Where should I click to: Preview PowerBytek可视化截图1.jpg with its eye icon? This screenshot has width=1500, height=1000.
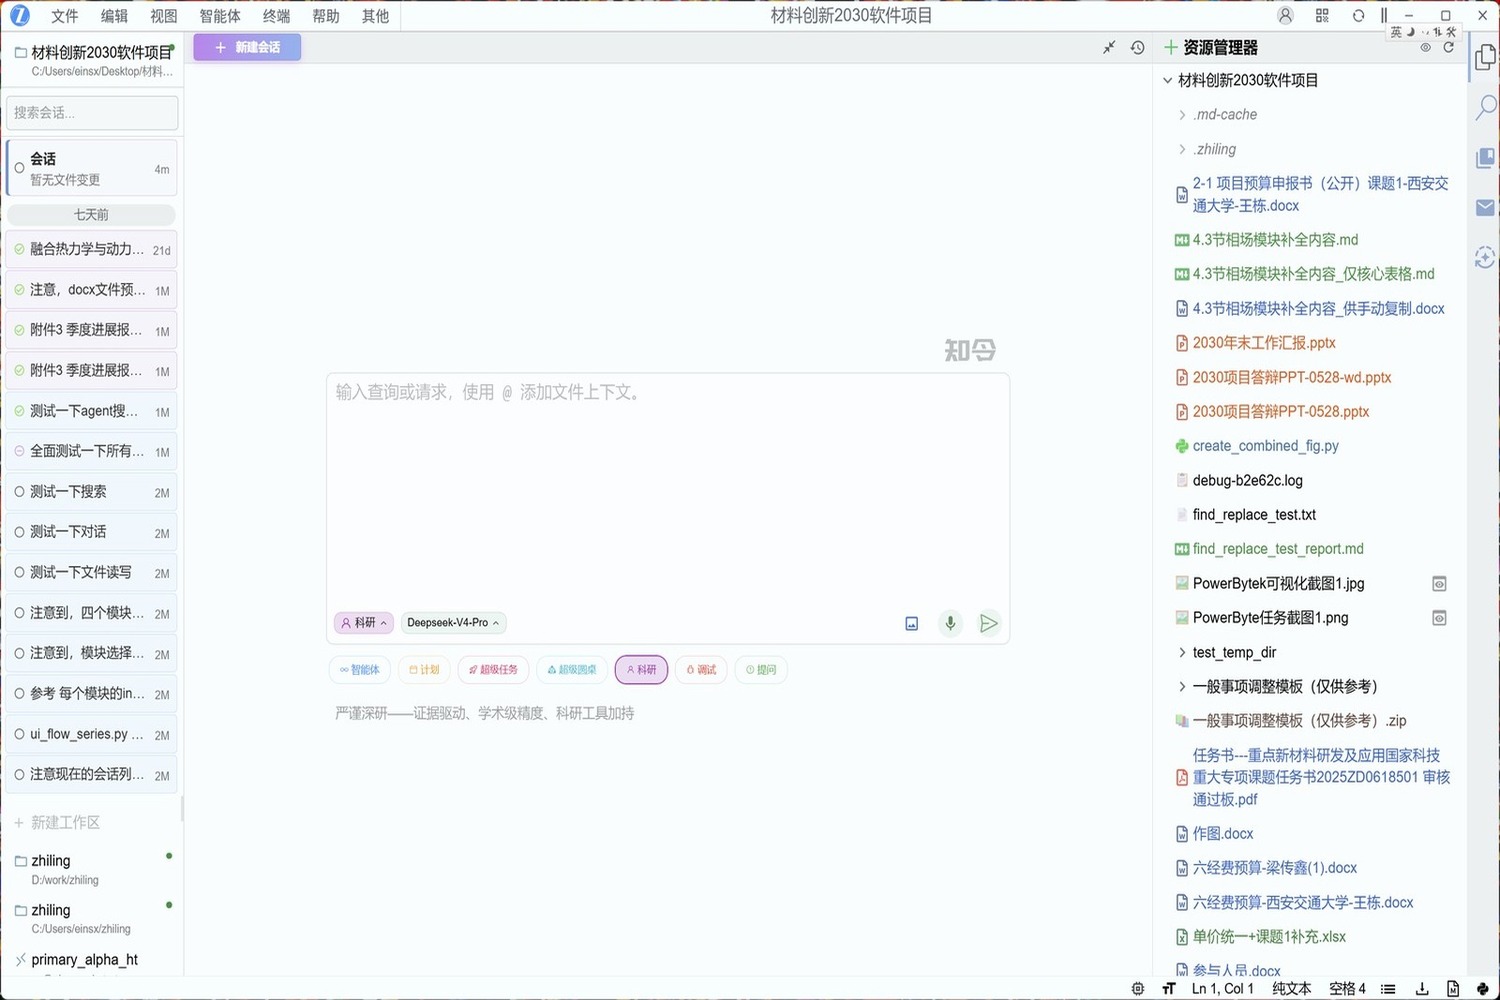tap(1439, 584)
